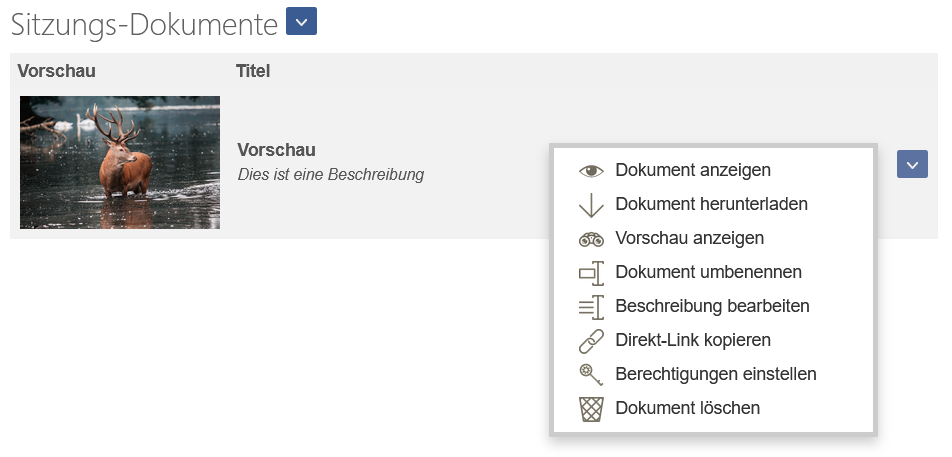The width and height of the screenshot is (952, 457).
Task: Select Beschreibung bearbeiten option
Action: (712, 306)
